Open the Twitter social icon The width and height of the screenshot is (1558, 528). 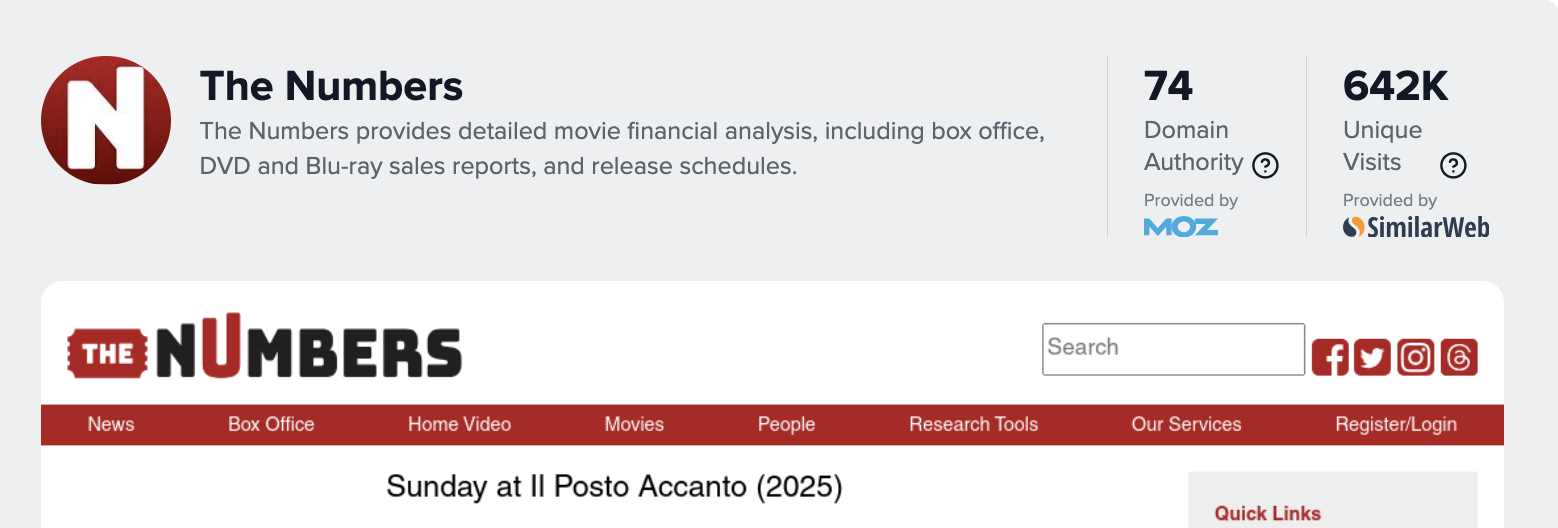(x=1372, y=357)
